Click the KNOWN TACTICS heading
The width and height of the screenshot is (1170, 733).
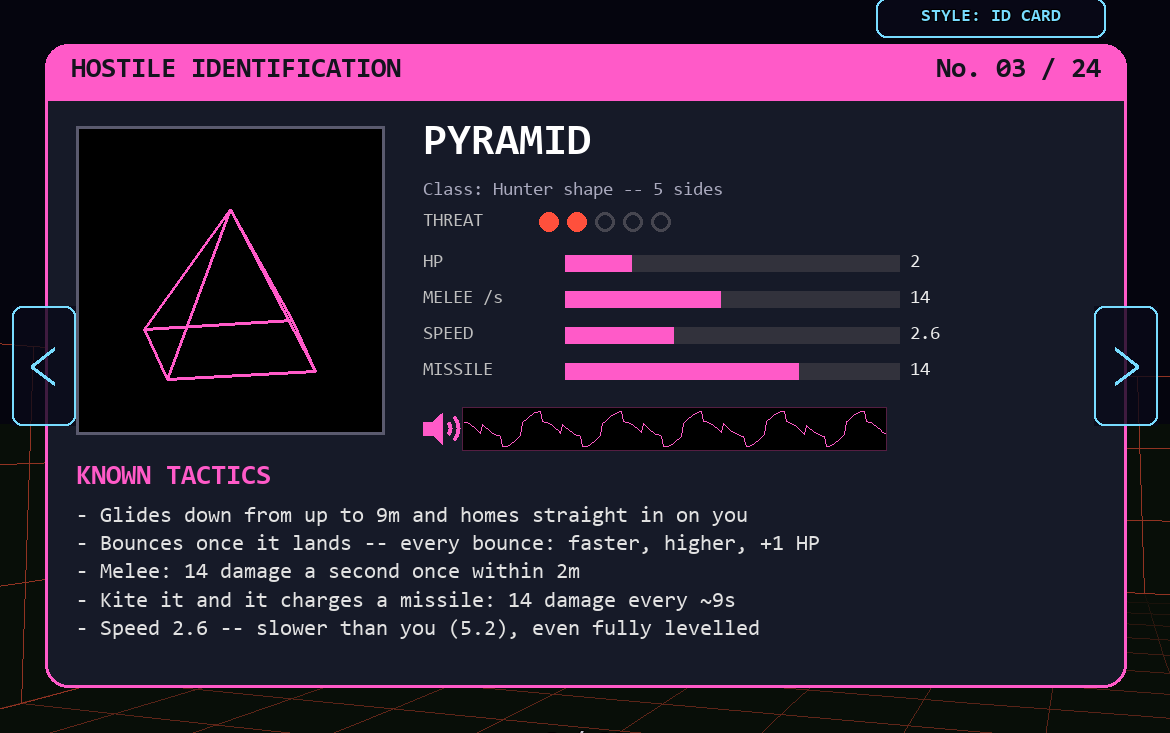click(174, 475)
